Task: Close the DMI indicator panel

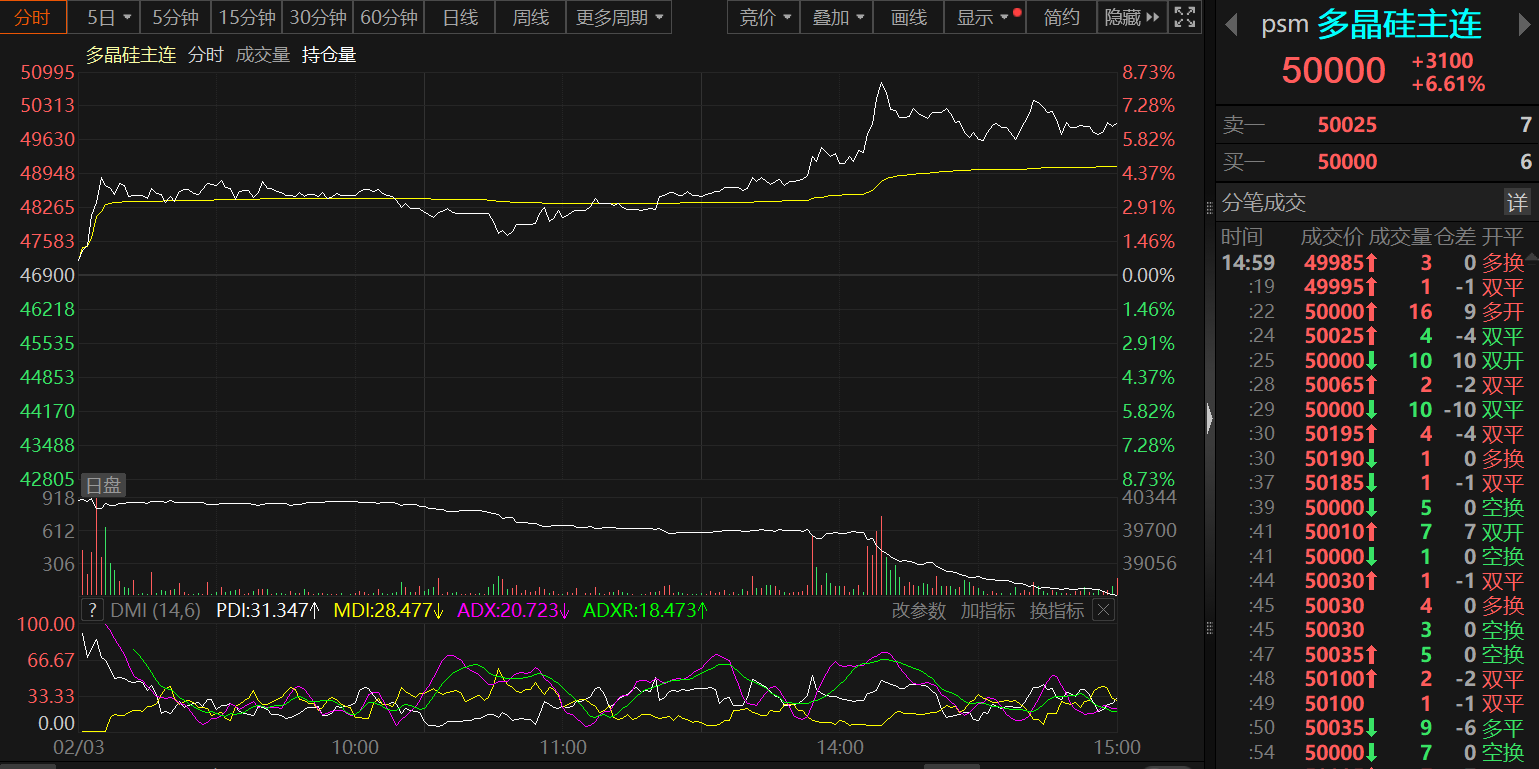Action: click(1104, 610)
